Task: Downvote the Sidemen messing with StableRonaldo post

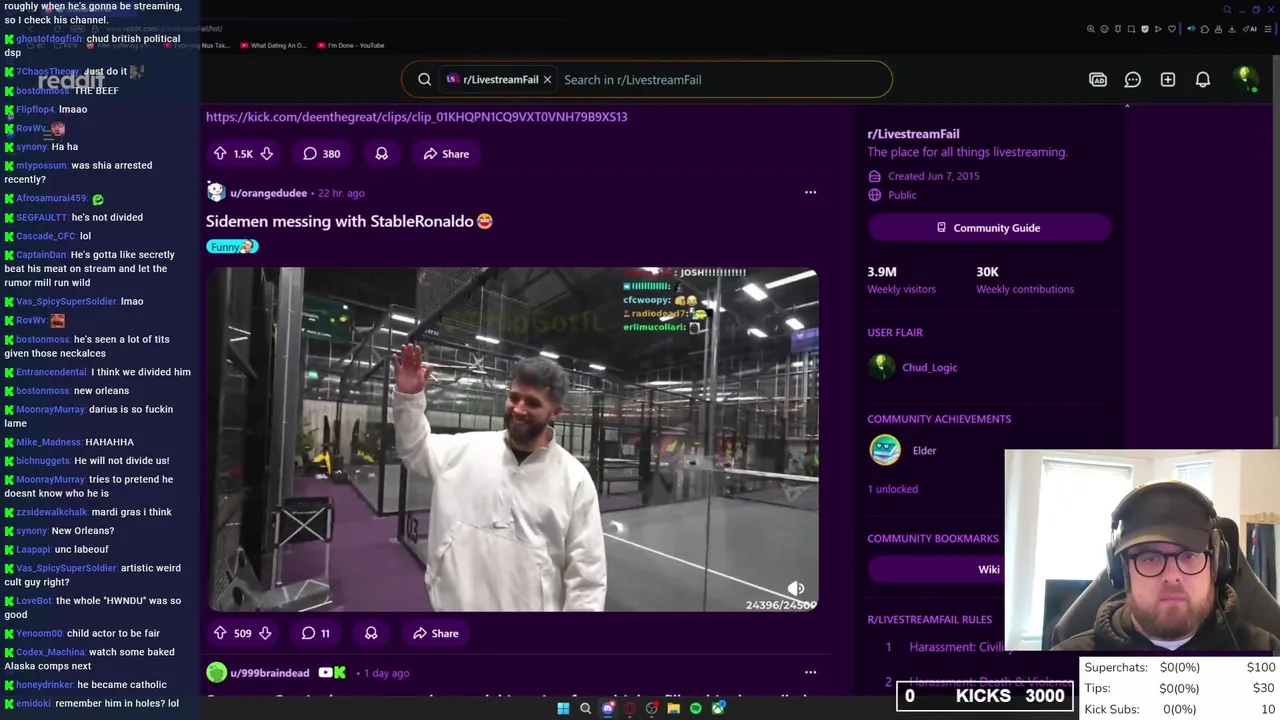Action: pyautogui.click(x=265, y=633)
